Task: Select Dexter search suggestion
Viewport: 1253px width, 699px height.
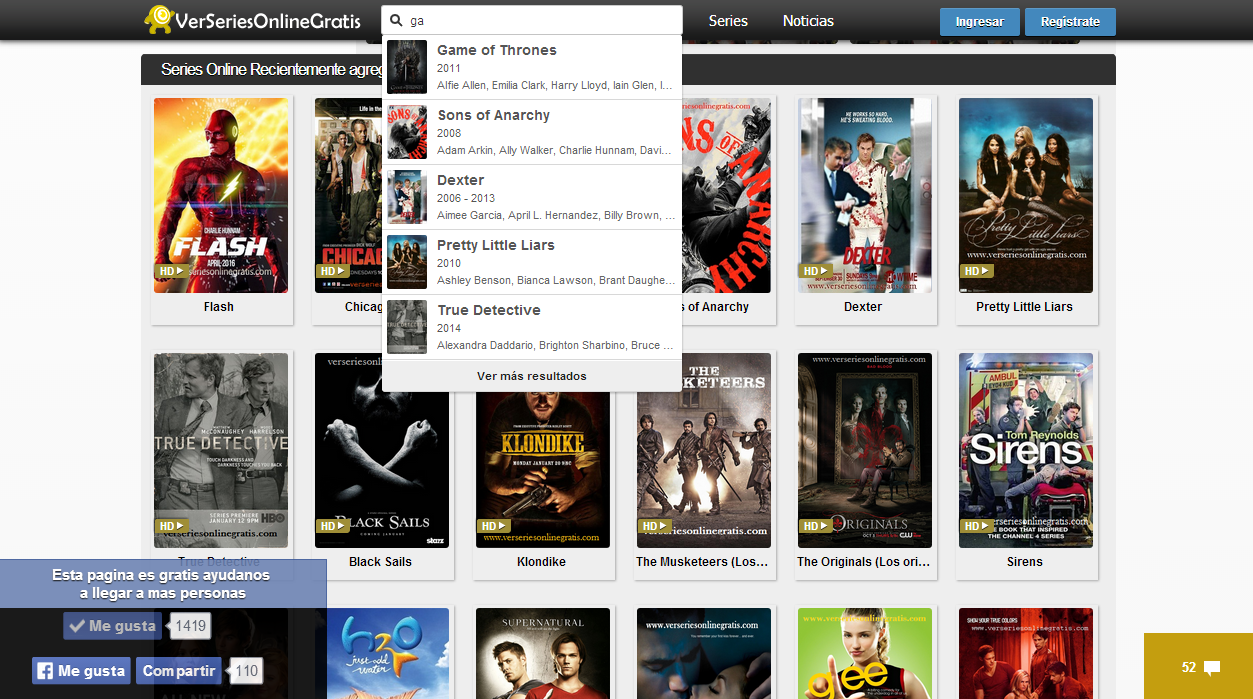Action: click(x=532, y=197)
